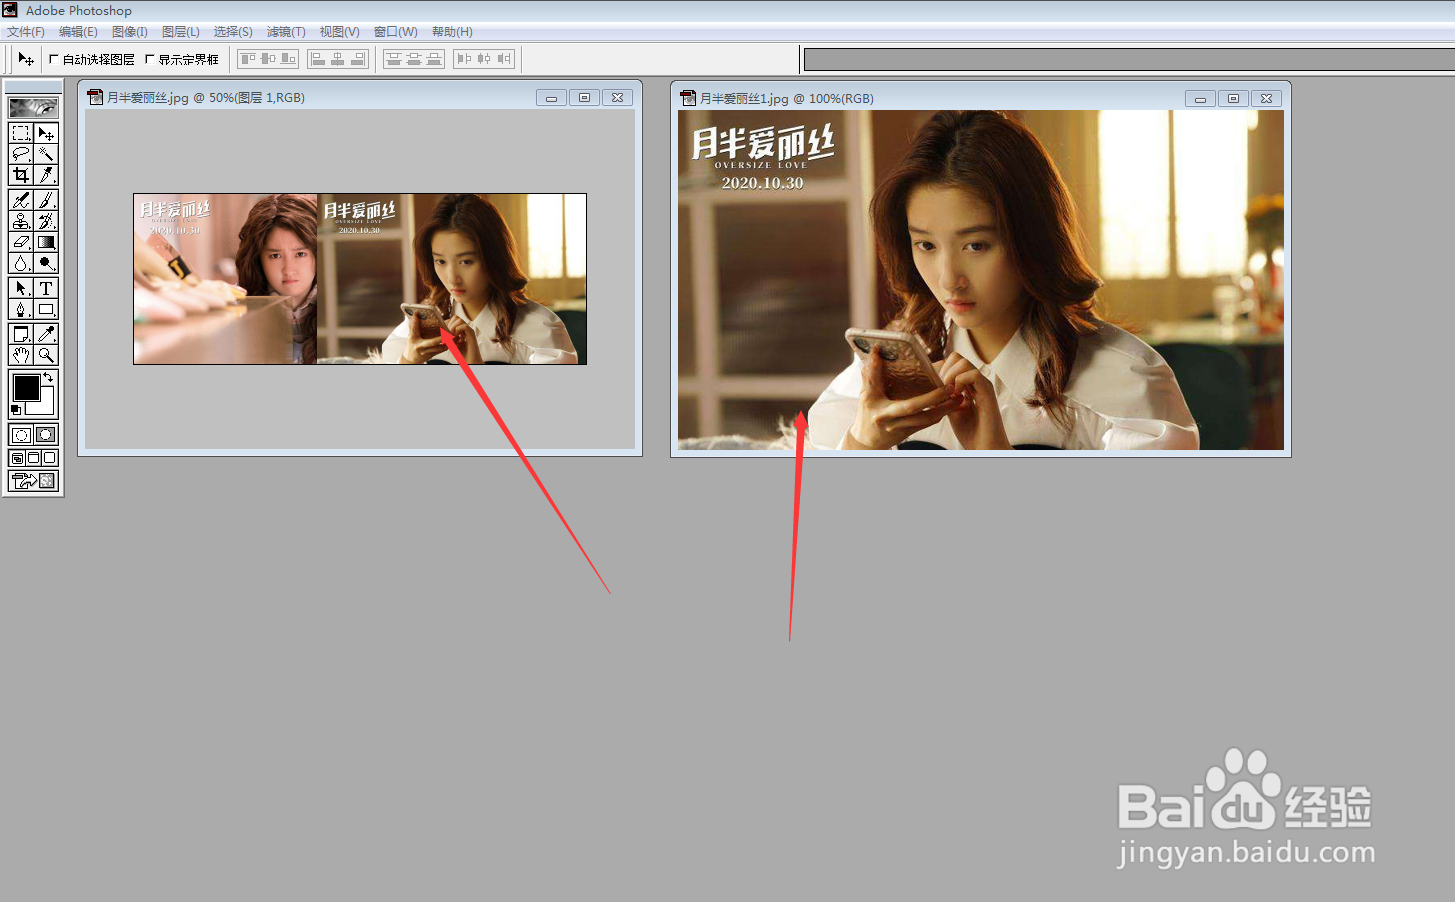Enable the 显示定界框 checkbox
Viewport: 1455px width, 902px height.
(150, 59)
